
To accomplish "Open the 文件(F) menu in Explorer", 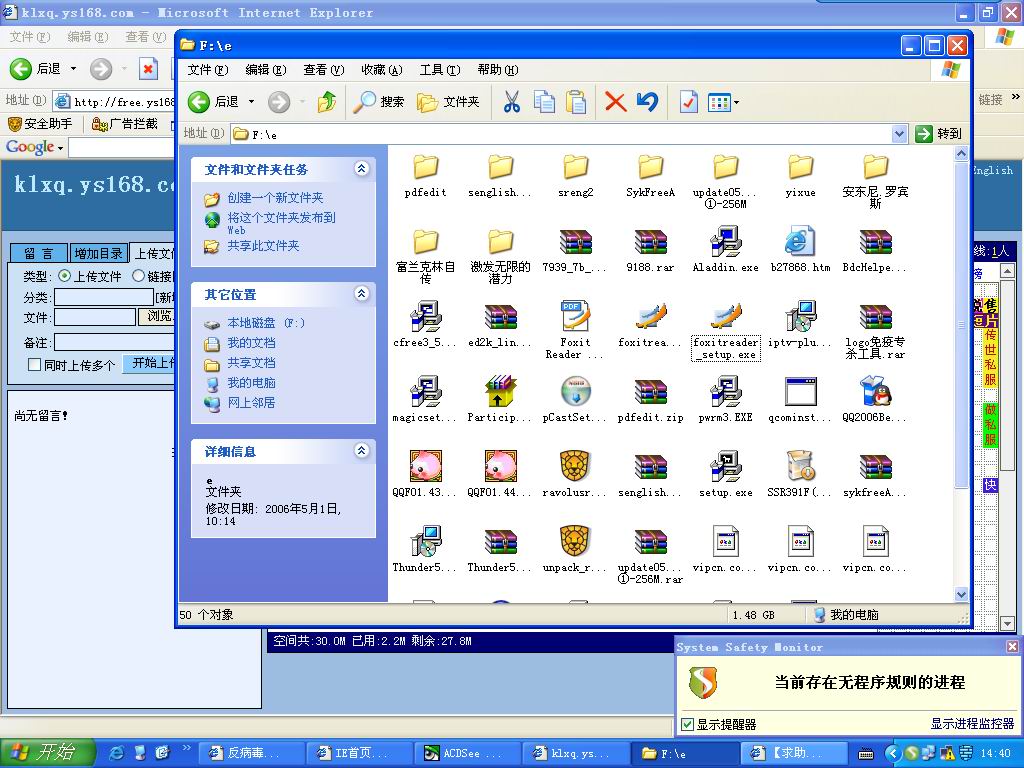I will click(208, 70).
